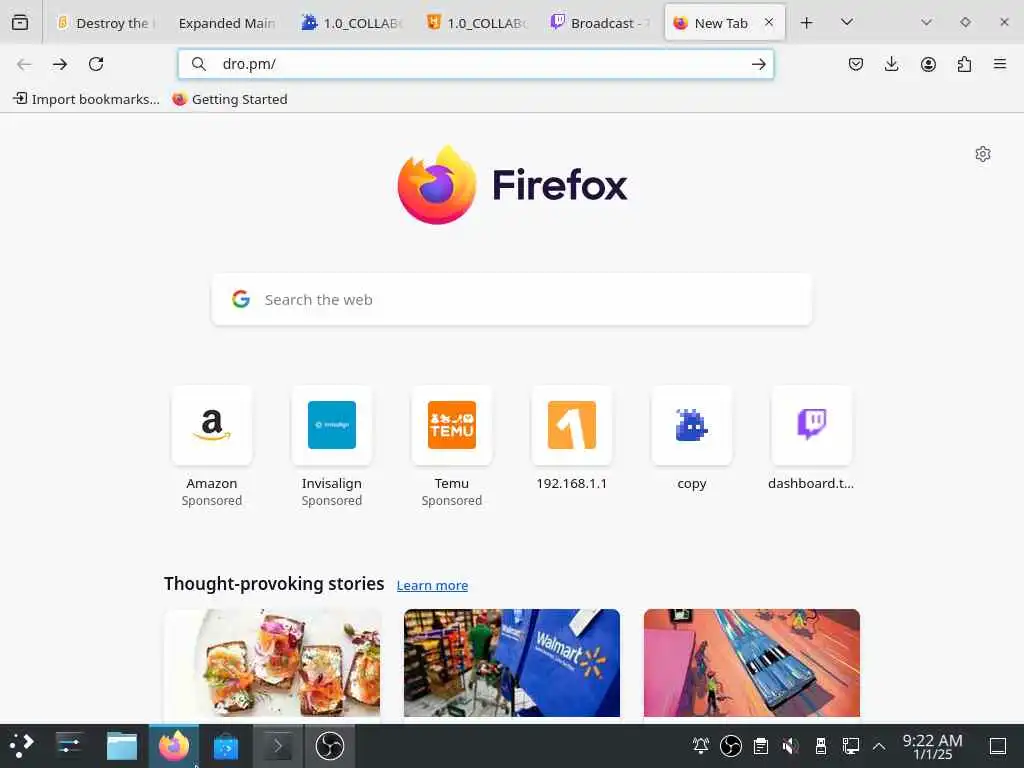Switch to the Broadcast Twitch tab

(x=600, y=23)
